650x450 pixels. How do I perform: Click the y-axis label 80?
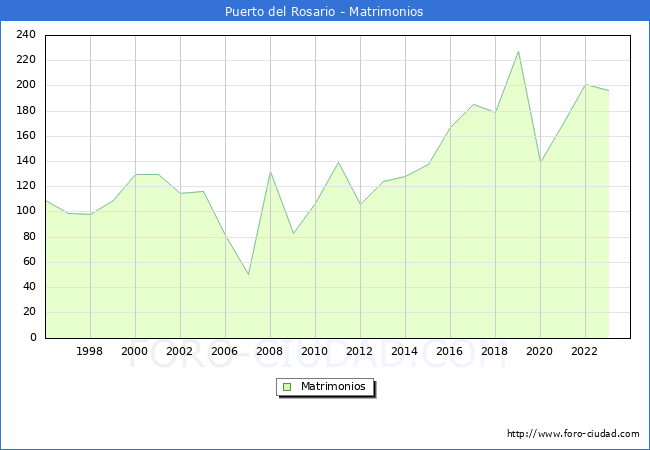point(29,237)
